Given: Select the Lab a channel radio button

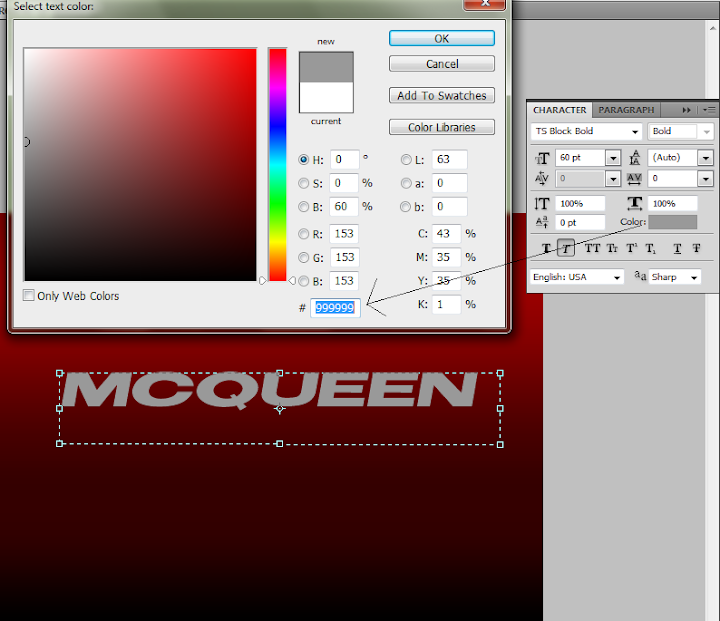Looking at the screenshot, I should 406,183.
